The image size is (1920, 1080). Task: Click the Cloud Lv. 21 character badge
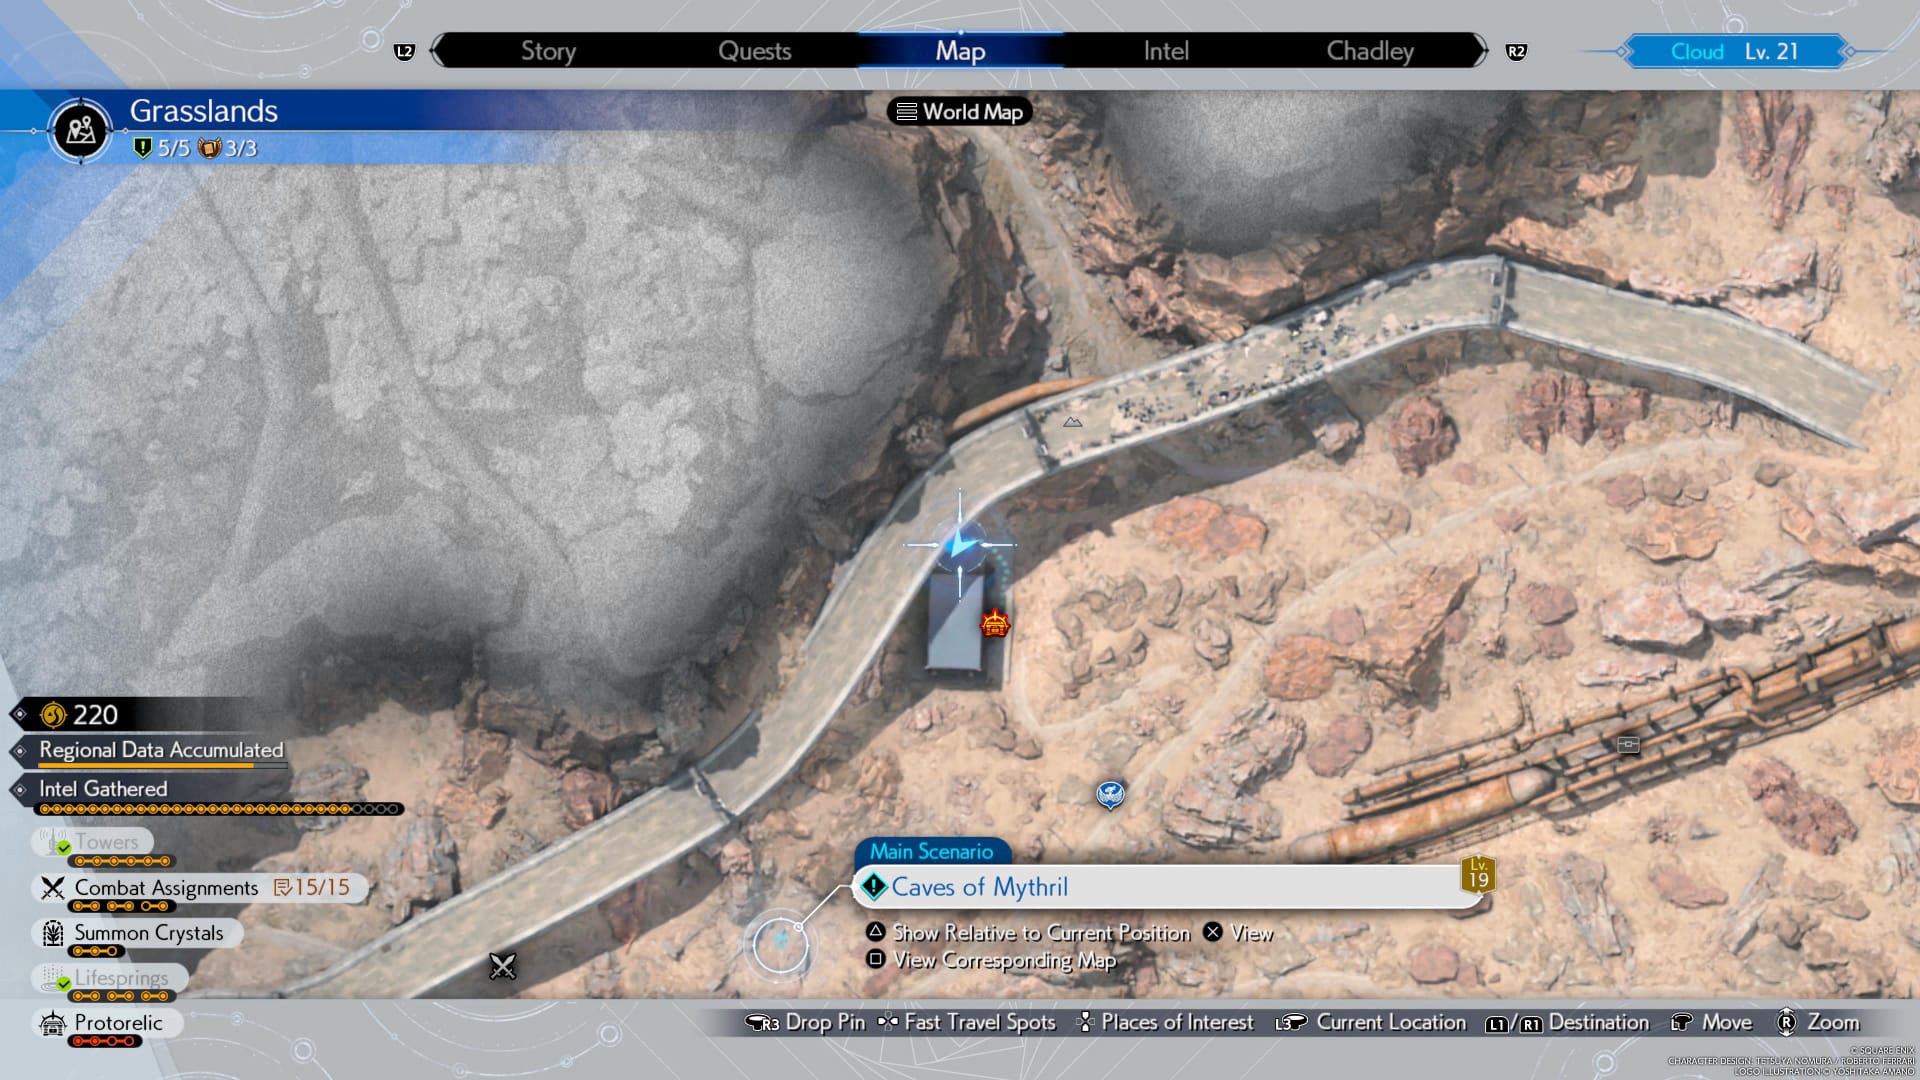tap(1734, 52)
